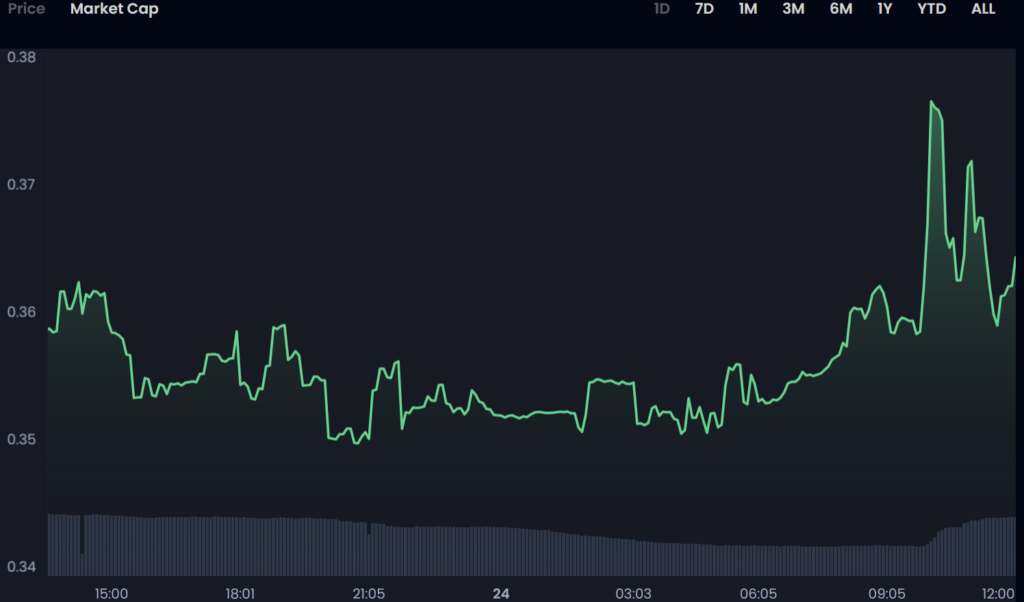Switch to the Price tab
The height and width of the screenshot is (602, 1024).
click(x=26, y=9)
